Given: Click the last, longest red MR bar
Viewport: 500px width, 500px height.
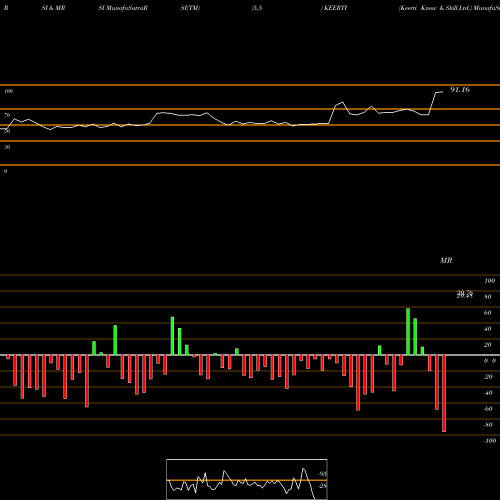Looking at the screenshot, I should point(444,393).
